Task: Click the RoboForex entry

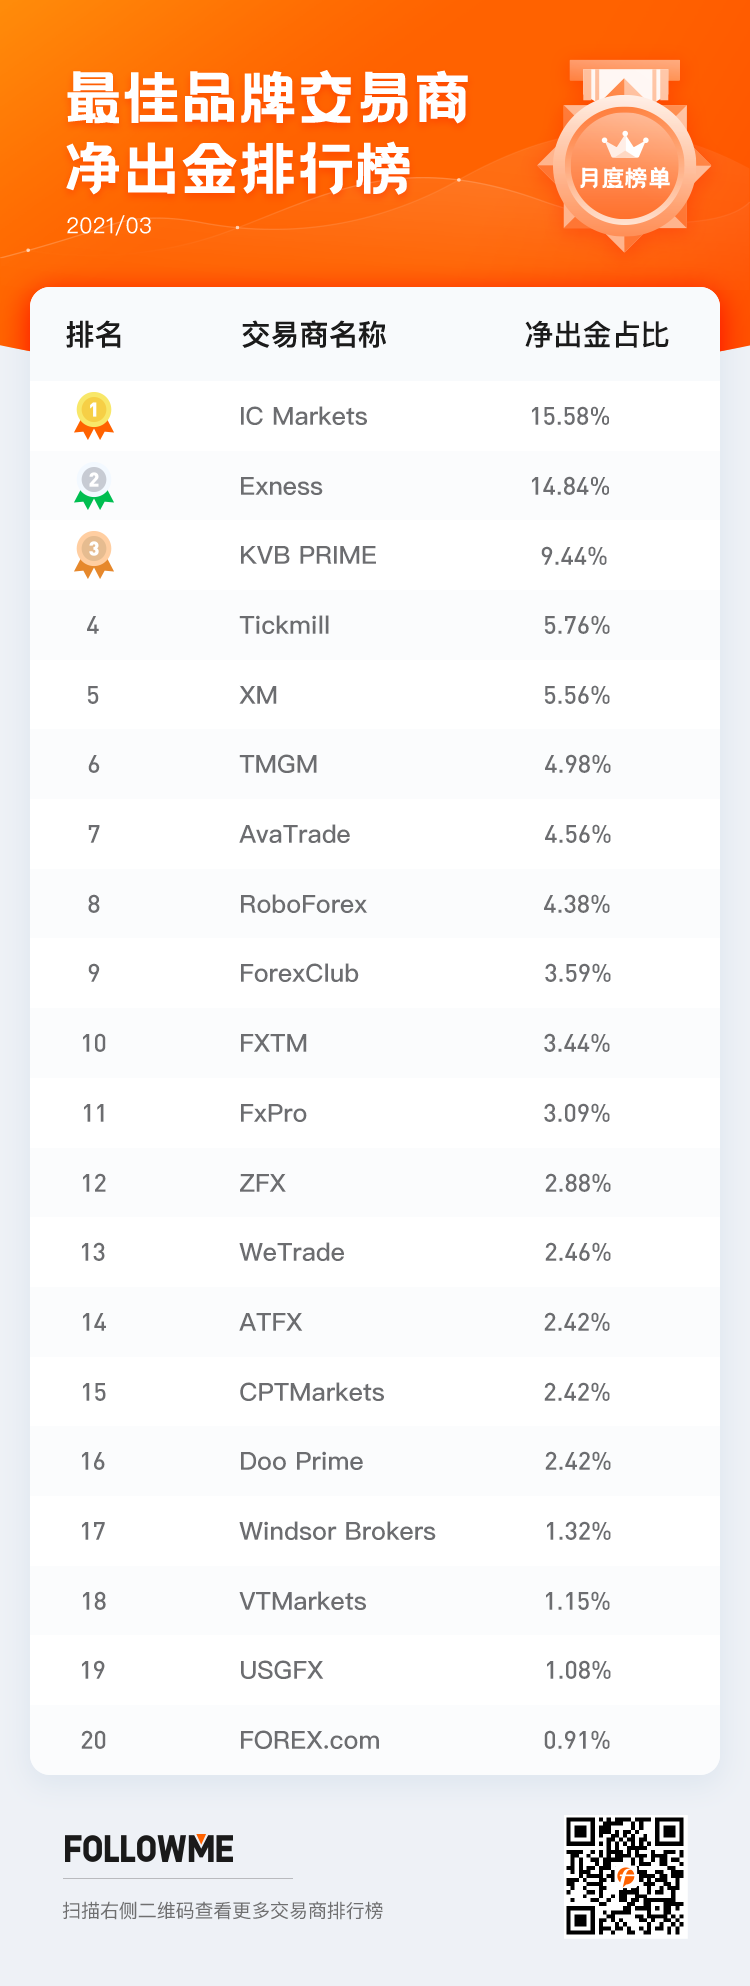Action: tap(303, 904)
